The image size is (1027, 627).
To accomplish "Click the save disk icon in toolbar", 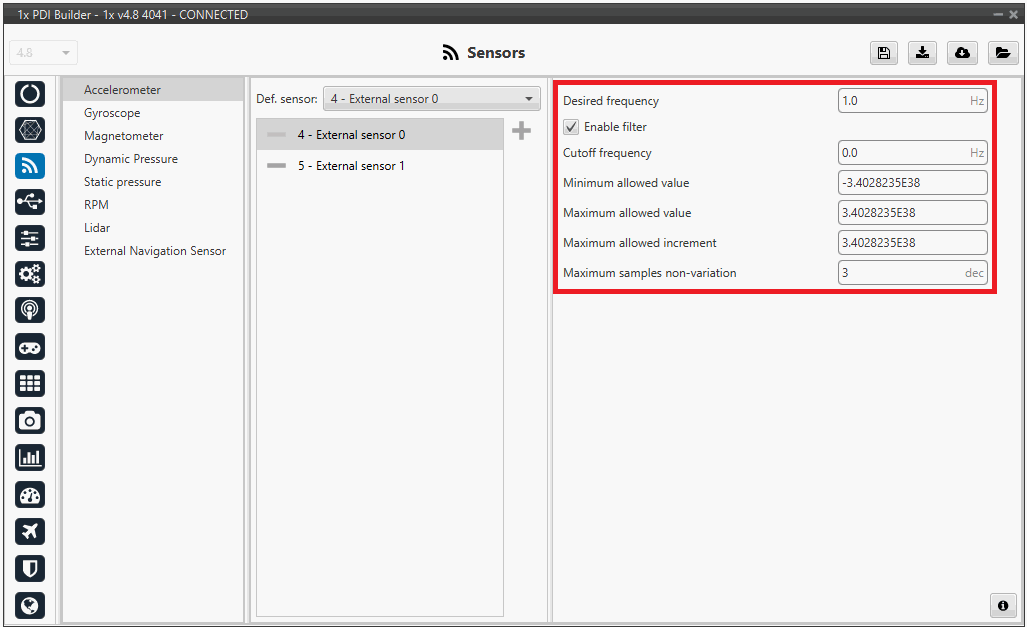I will tap(884, 53).
